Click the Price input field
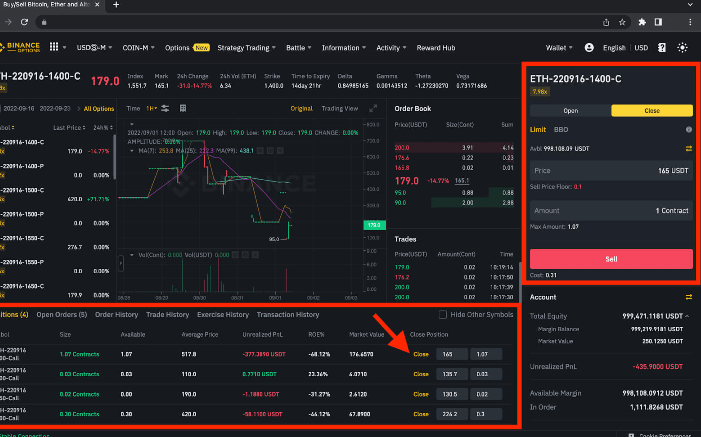The height and width of the screenshot is (437, 701). 611,170
